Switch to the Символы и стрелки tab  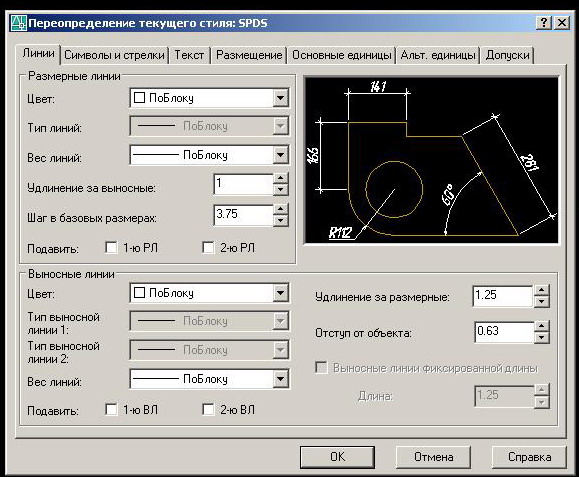pyautogui.click(x=114, y=55)
